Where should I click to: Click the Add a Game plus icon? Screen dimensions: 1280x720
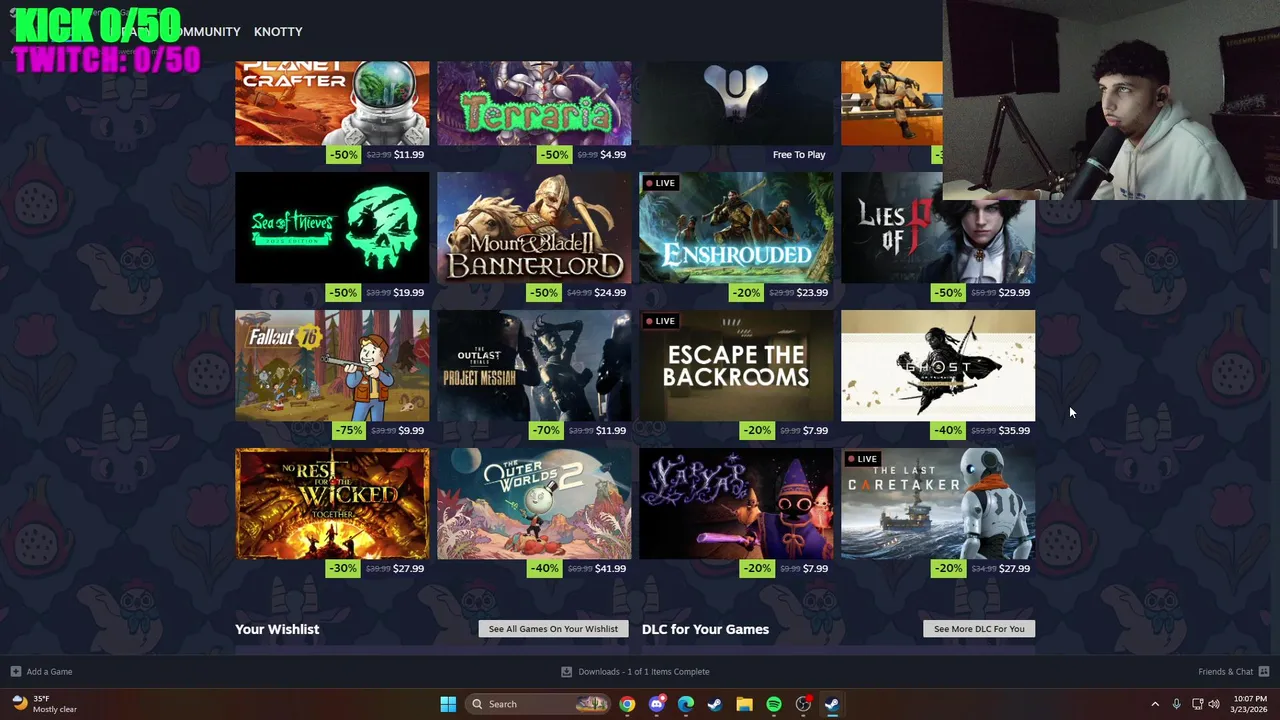pos(15,671)
